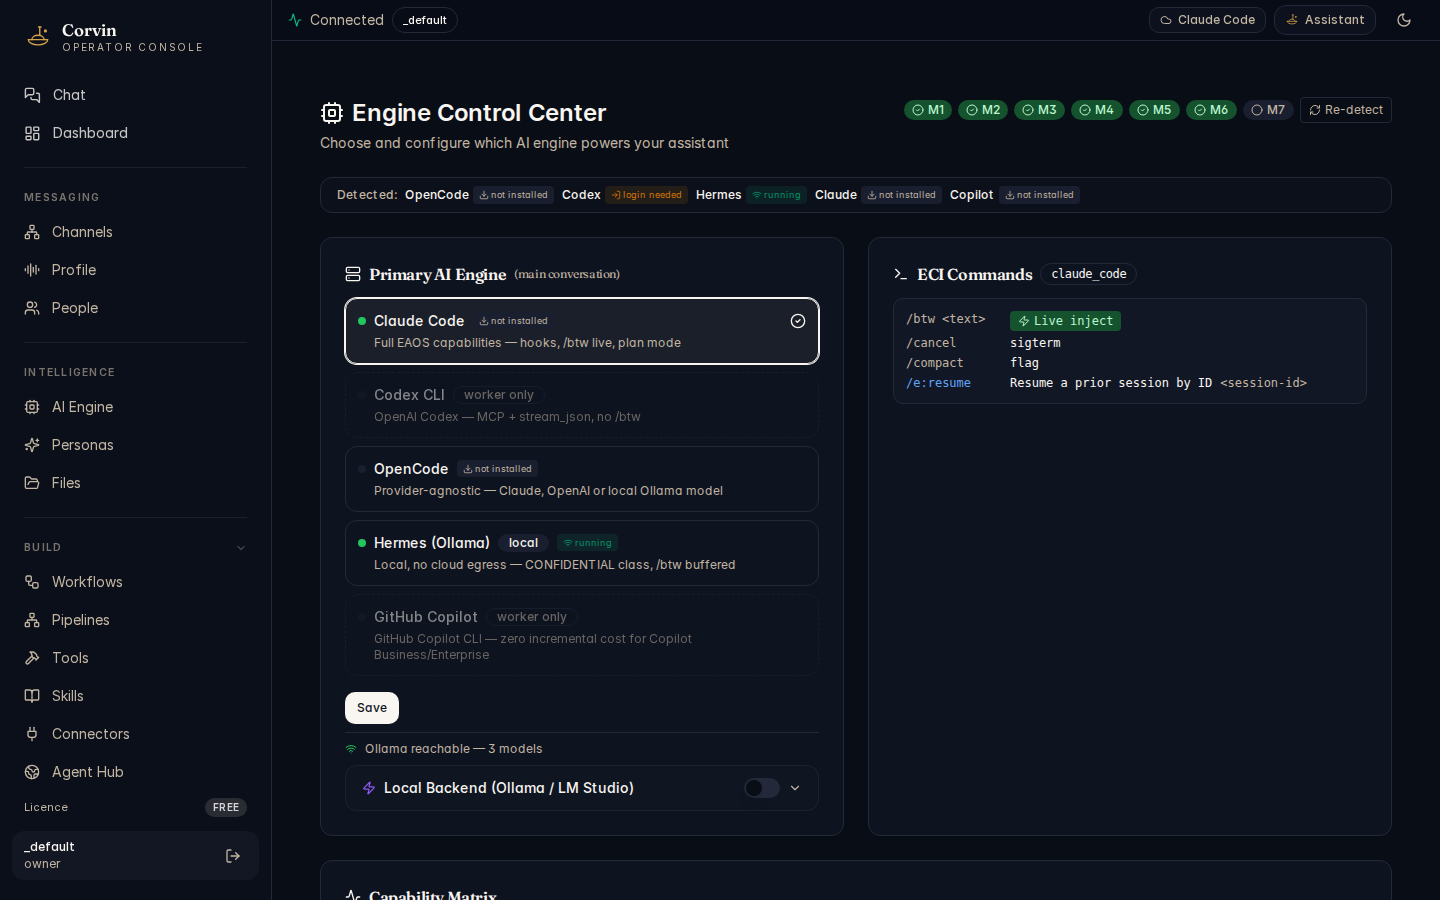Click the Primary AI Engine server icon
Screen dimensions: 1440x900
[353, 274]
